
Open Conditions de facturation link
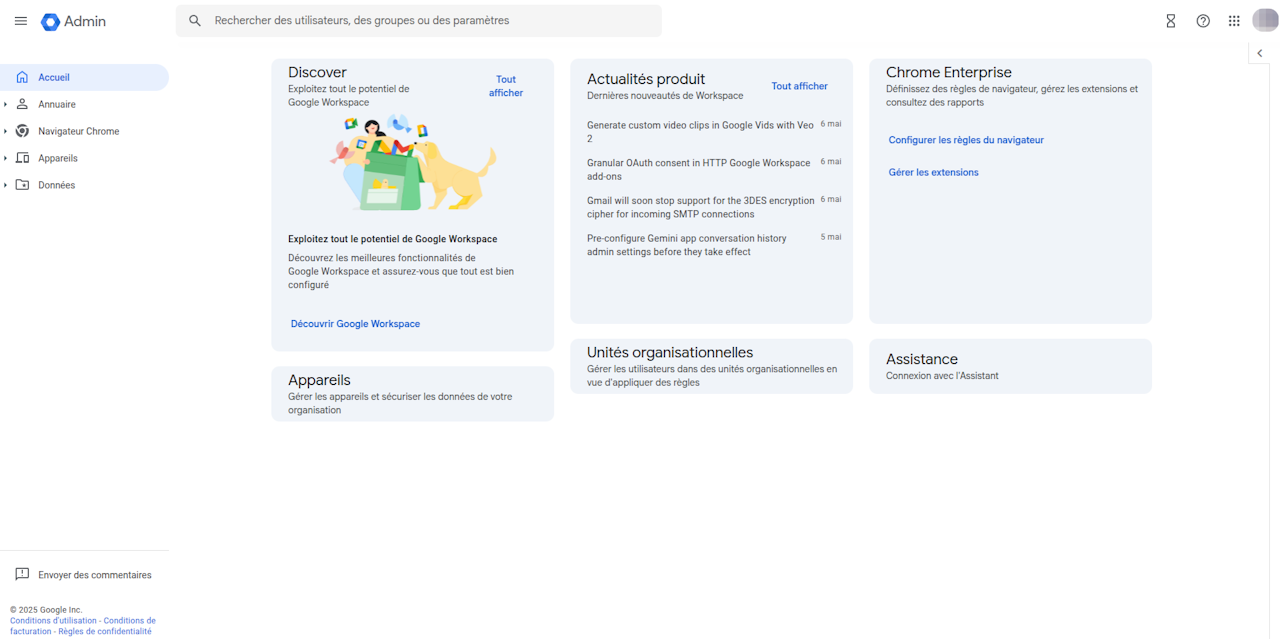pyautogui.click(x=83, y=626)
